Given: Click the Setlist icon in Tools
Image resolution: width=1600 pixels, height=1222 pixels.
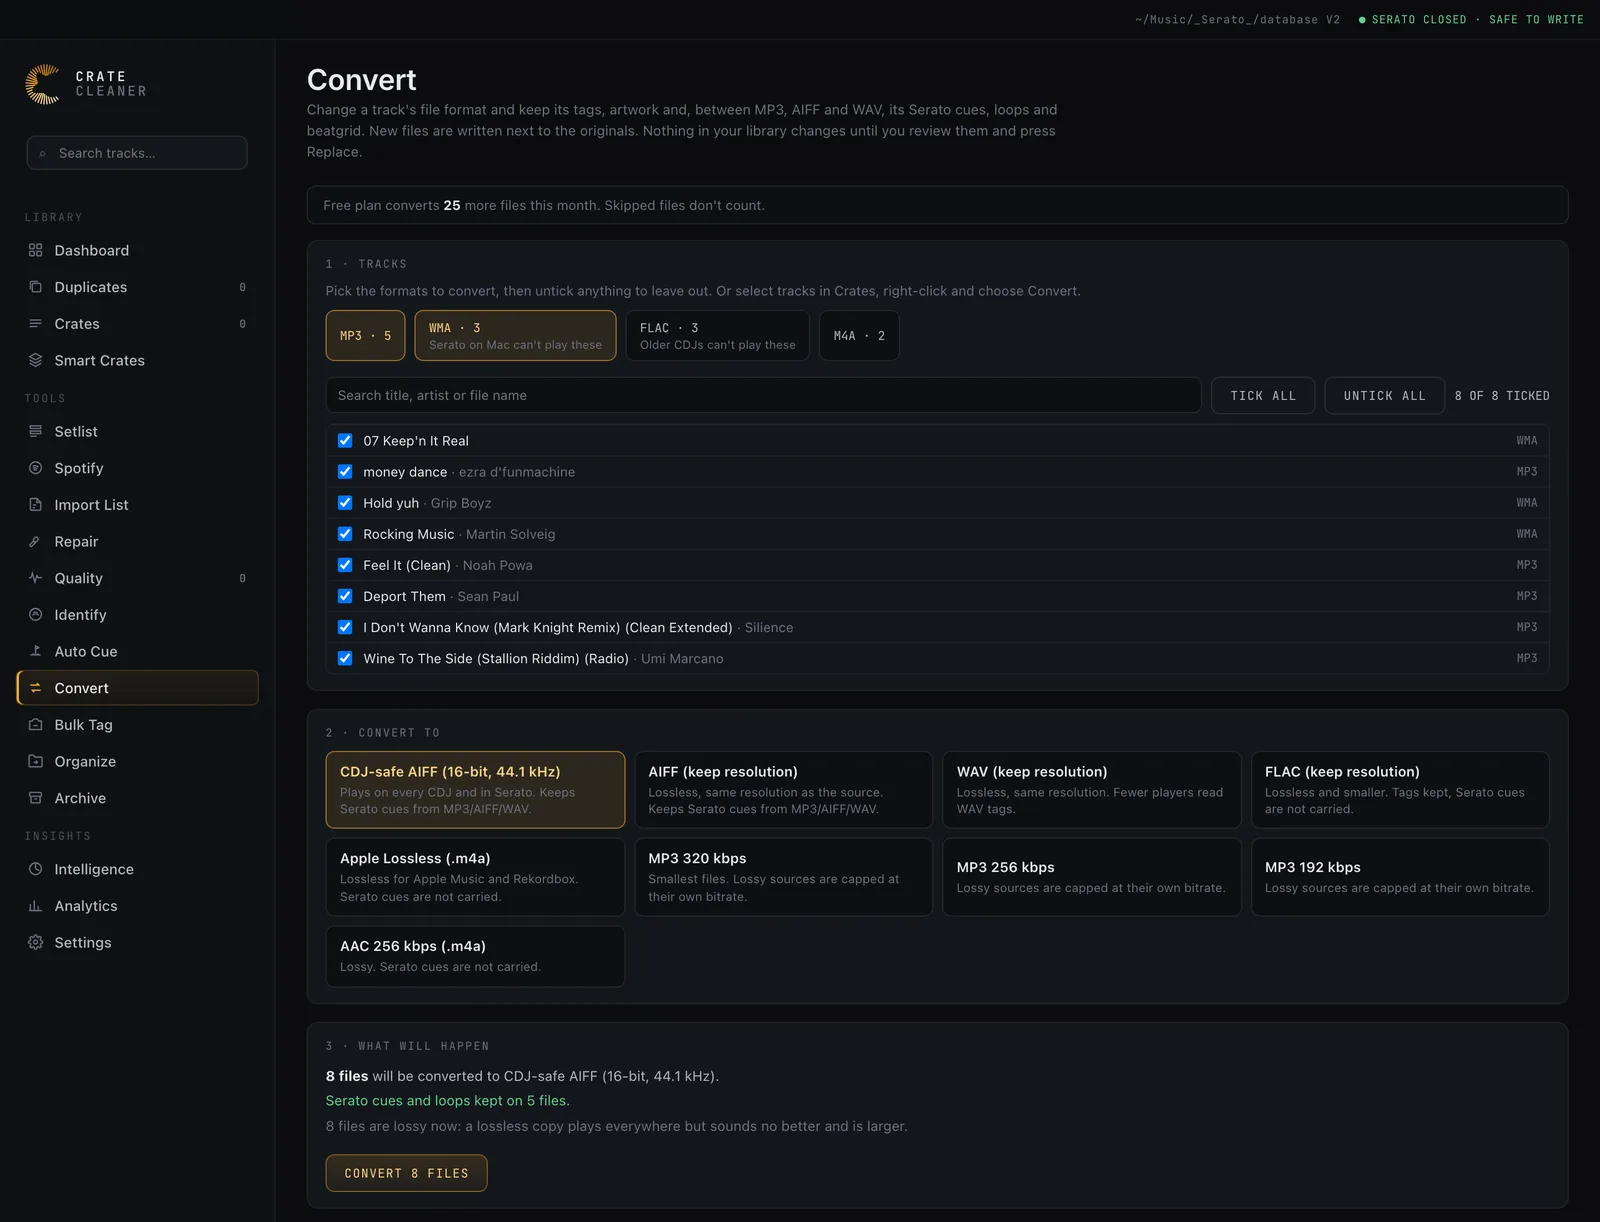Looking at the screenshot, I should pos(36,431).
